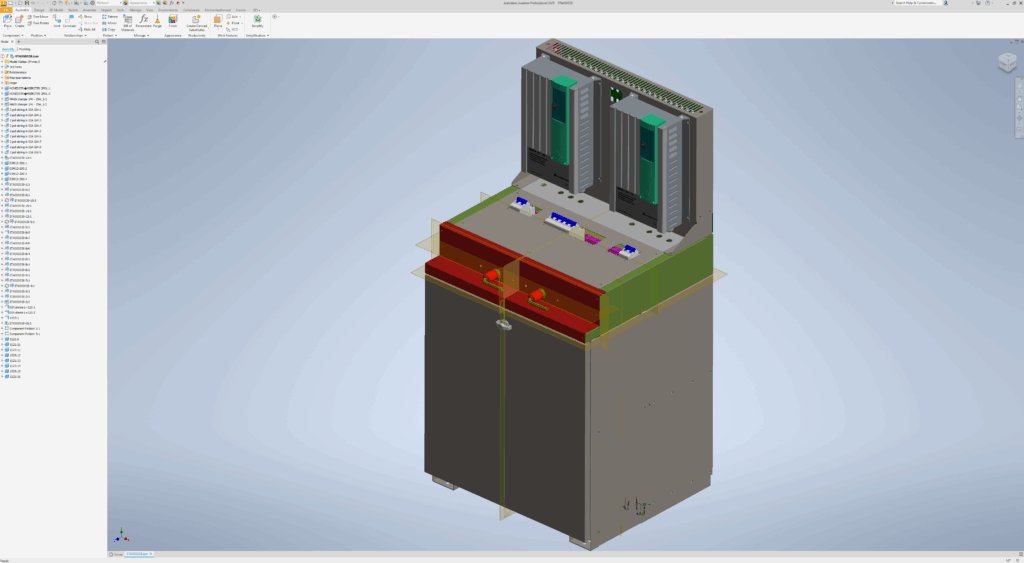Image resolution: width=1024 pixels, height=563 pixels.
Task: Open the Bill of Materials
Action: 128,23
